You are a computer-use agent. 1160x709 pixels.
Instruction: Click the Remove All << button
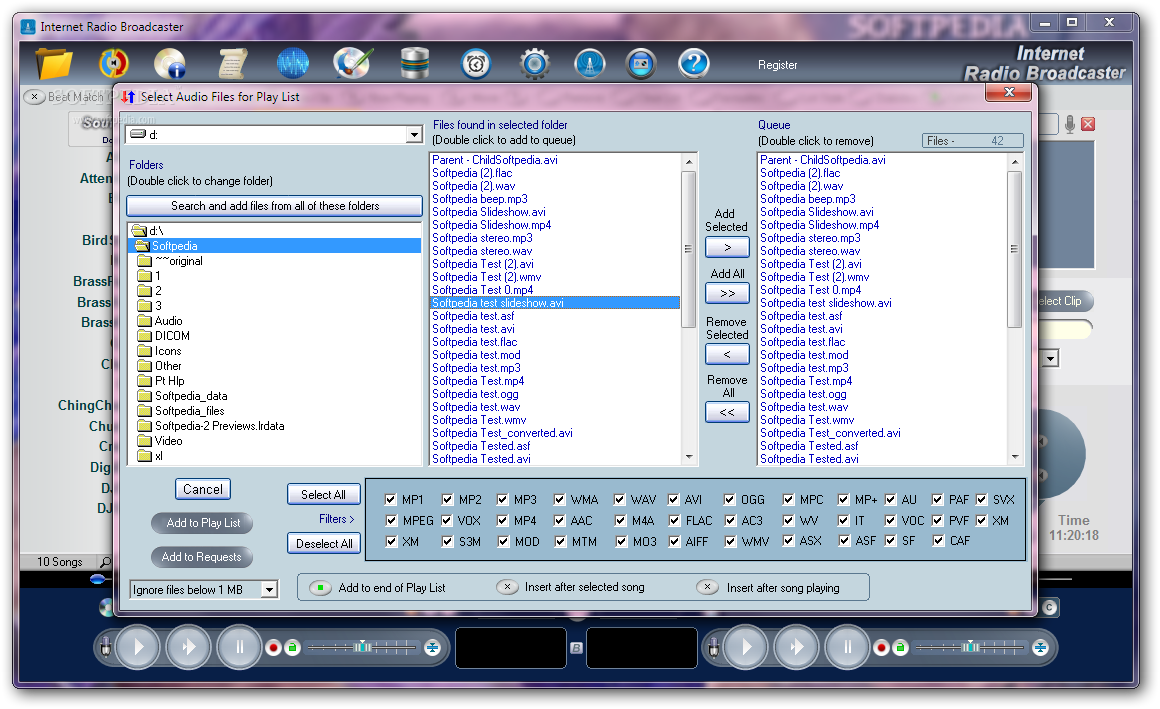tap(727, 412)
